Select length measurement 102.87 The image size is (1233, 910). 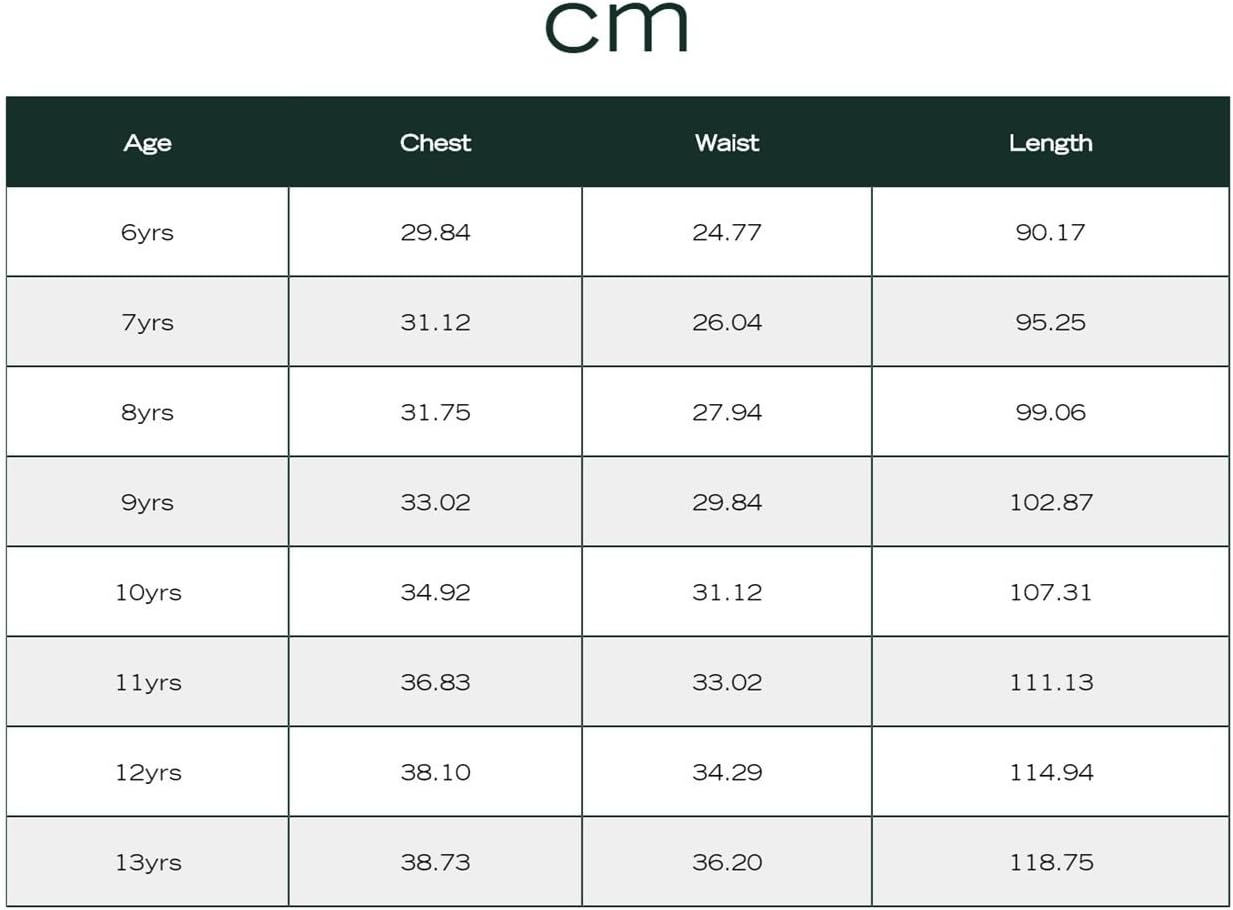[1051, 502]
